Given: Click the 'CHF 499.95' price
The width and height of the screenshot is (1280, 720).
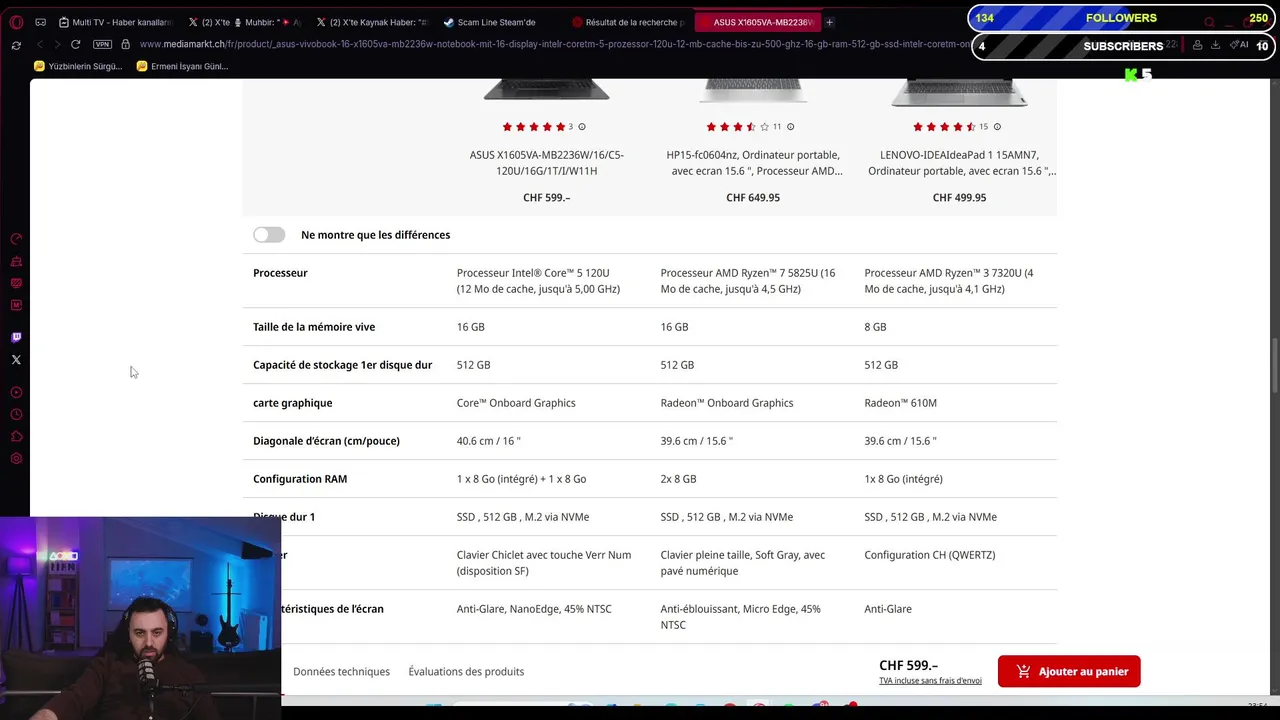Looking at the screenshot, I should click(x=959, y=197).
